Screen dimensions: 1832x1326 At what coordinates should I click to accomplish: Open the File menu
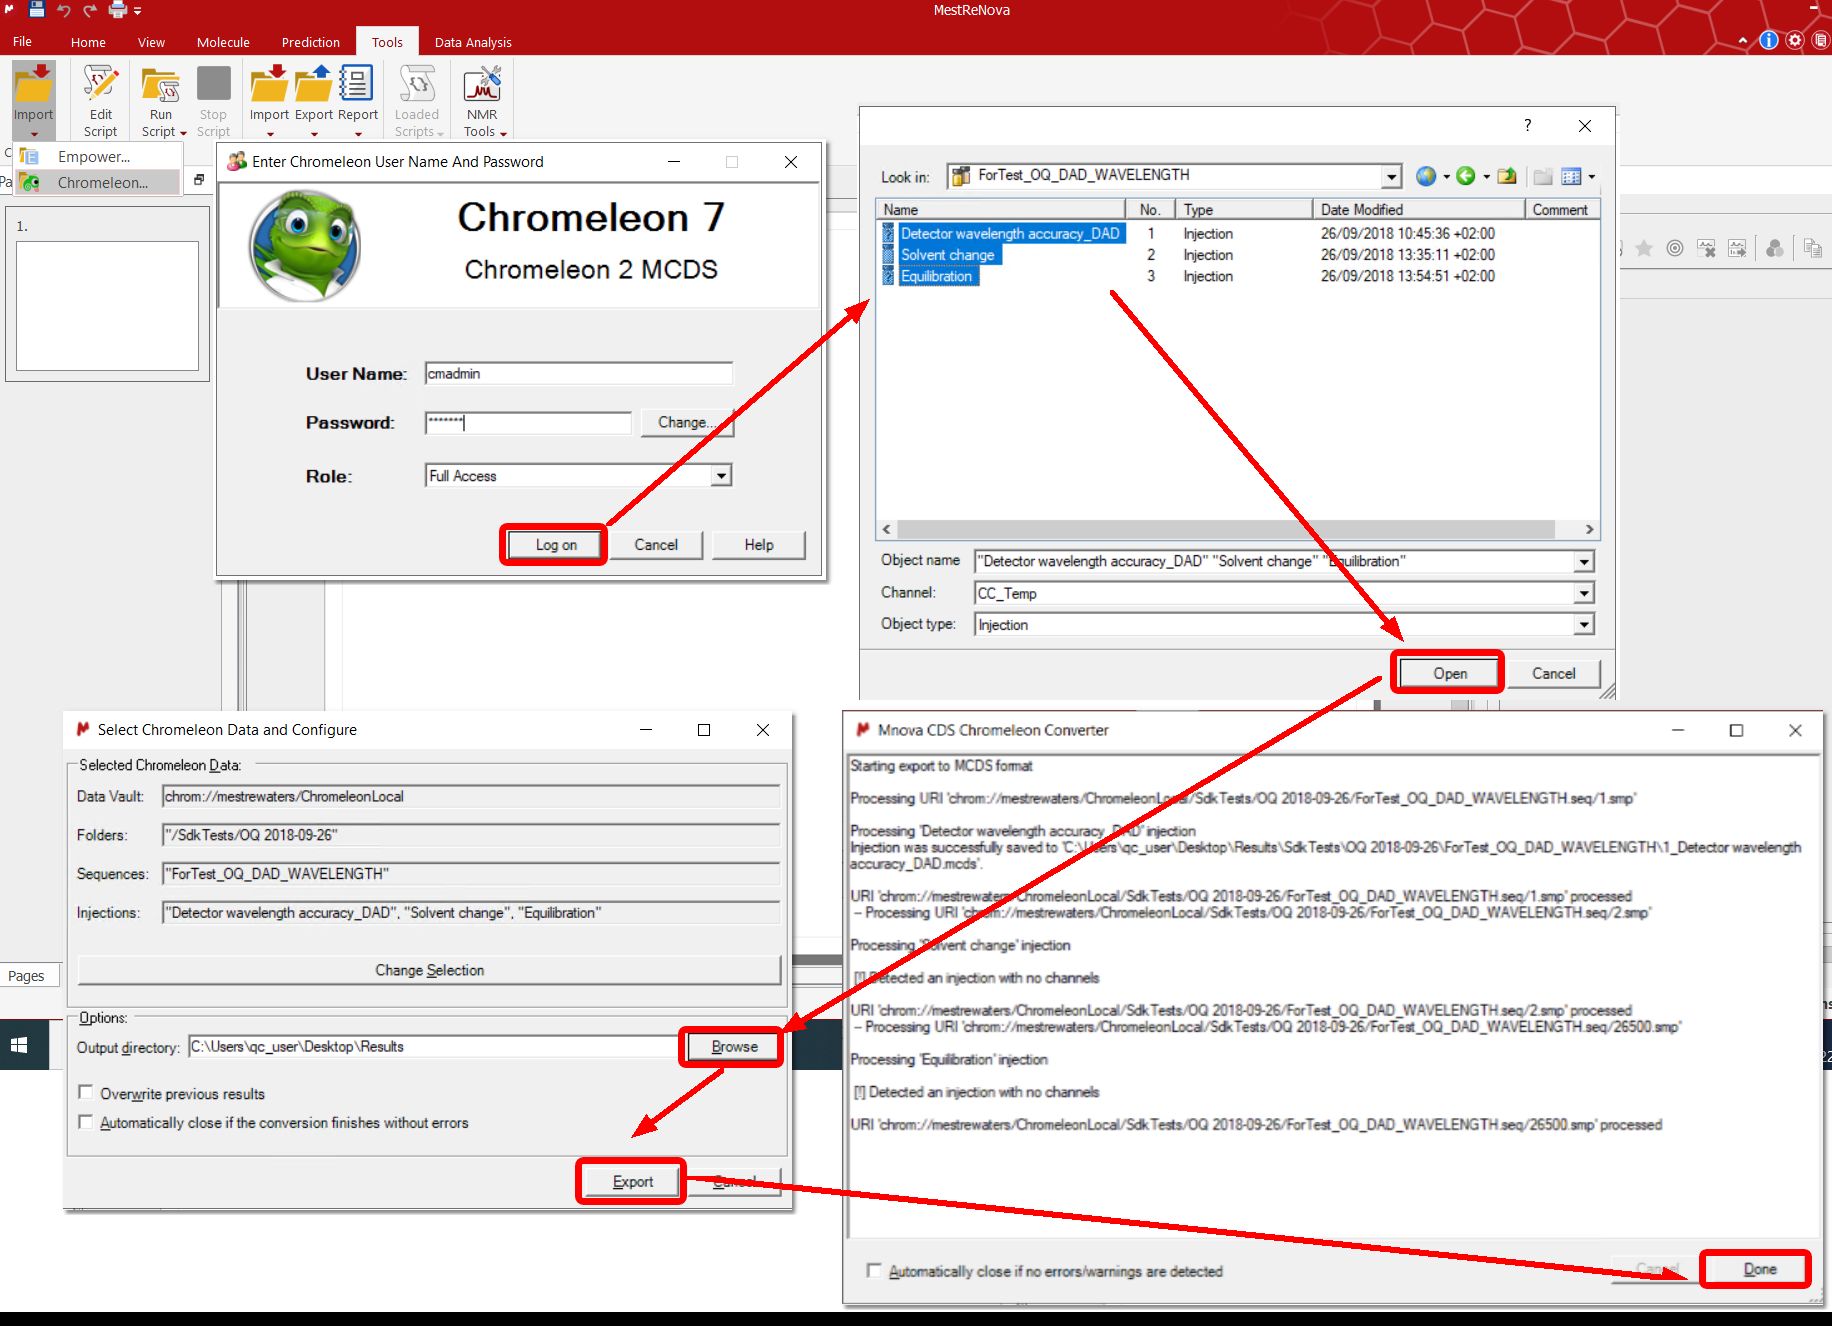(x=22, y=42)
